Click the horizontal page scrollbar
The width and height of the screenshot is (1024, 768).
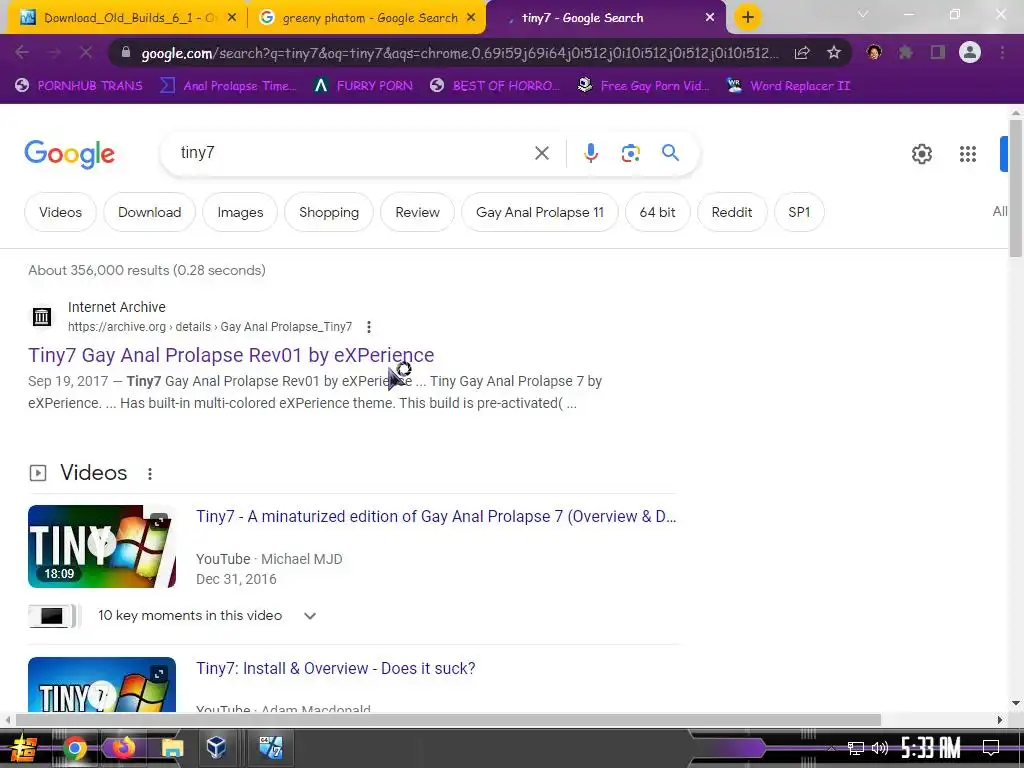tap(447, 720)
